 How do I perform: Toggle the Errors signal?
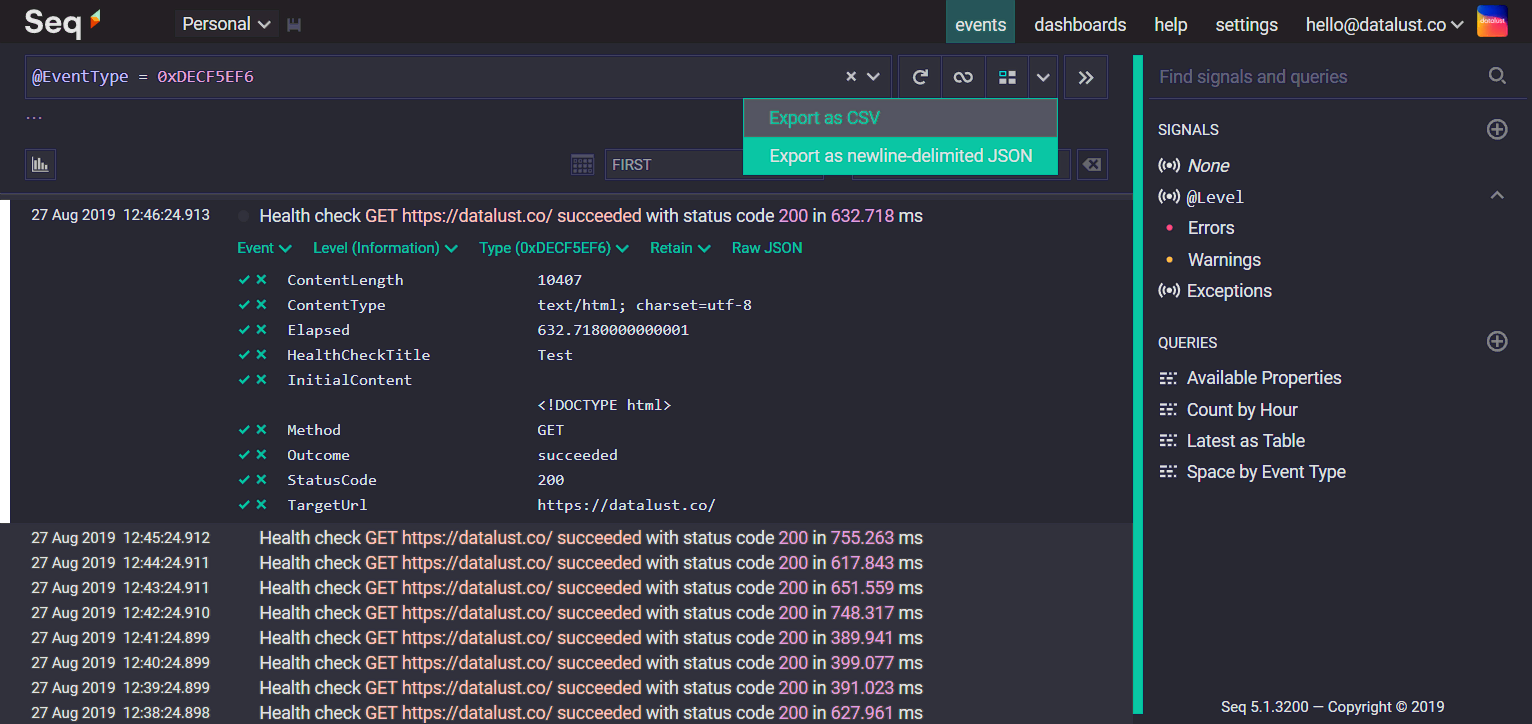[1211, 228]
